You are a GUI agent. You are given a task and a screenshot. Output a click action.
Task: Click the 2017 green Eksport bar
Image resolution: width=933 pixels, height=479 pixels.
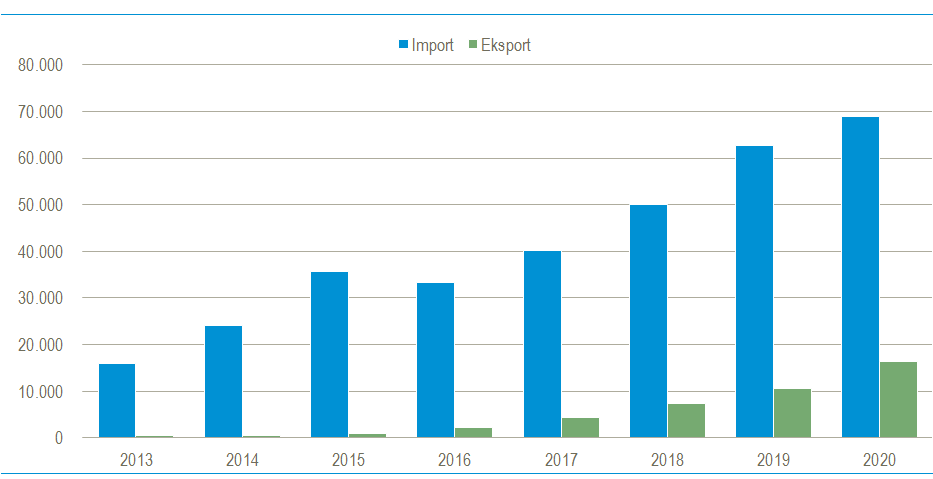pyautogui.click(x=580, y=427)
